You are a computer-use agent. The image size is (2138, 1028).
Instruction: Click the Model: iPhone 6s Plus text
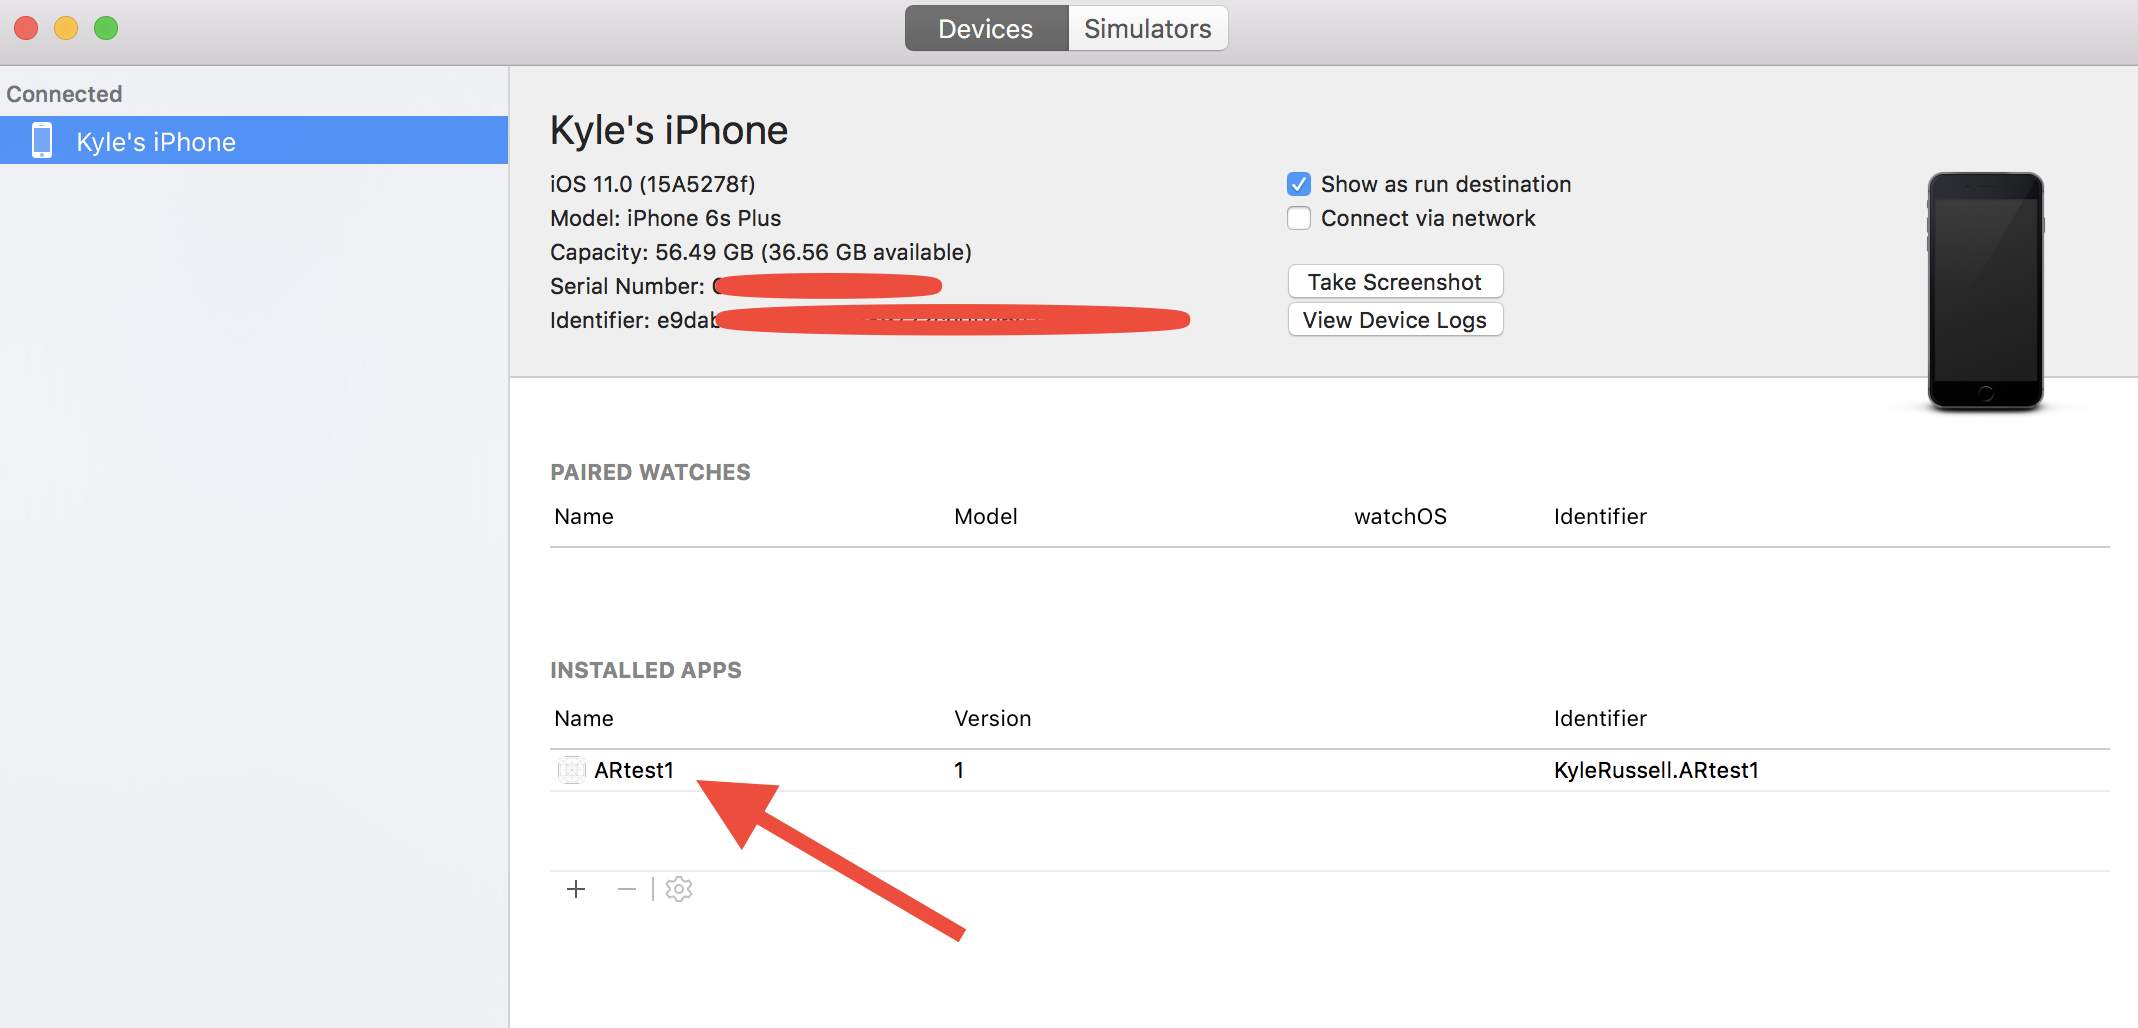(665, 218)
